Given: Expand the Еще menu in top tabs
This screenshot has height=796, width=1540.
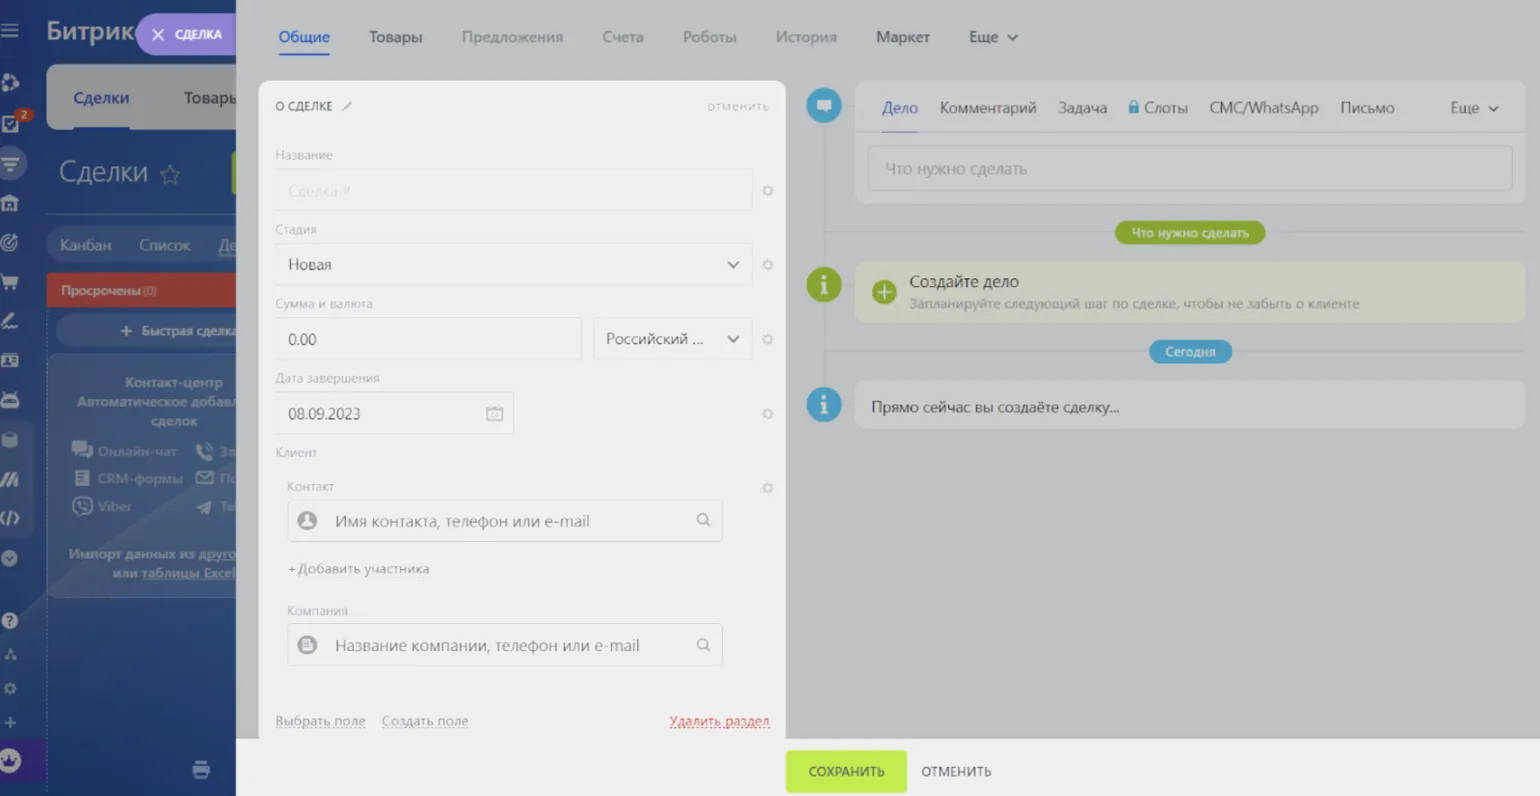Looking at the screenshot, I should pos(992,37).
